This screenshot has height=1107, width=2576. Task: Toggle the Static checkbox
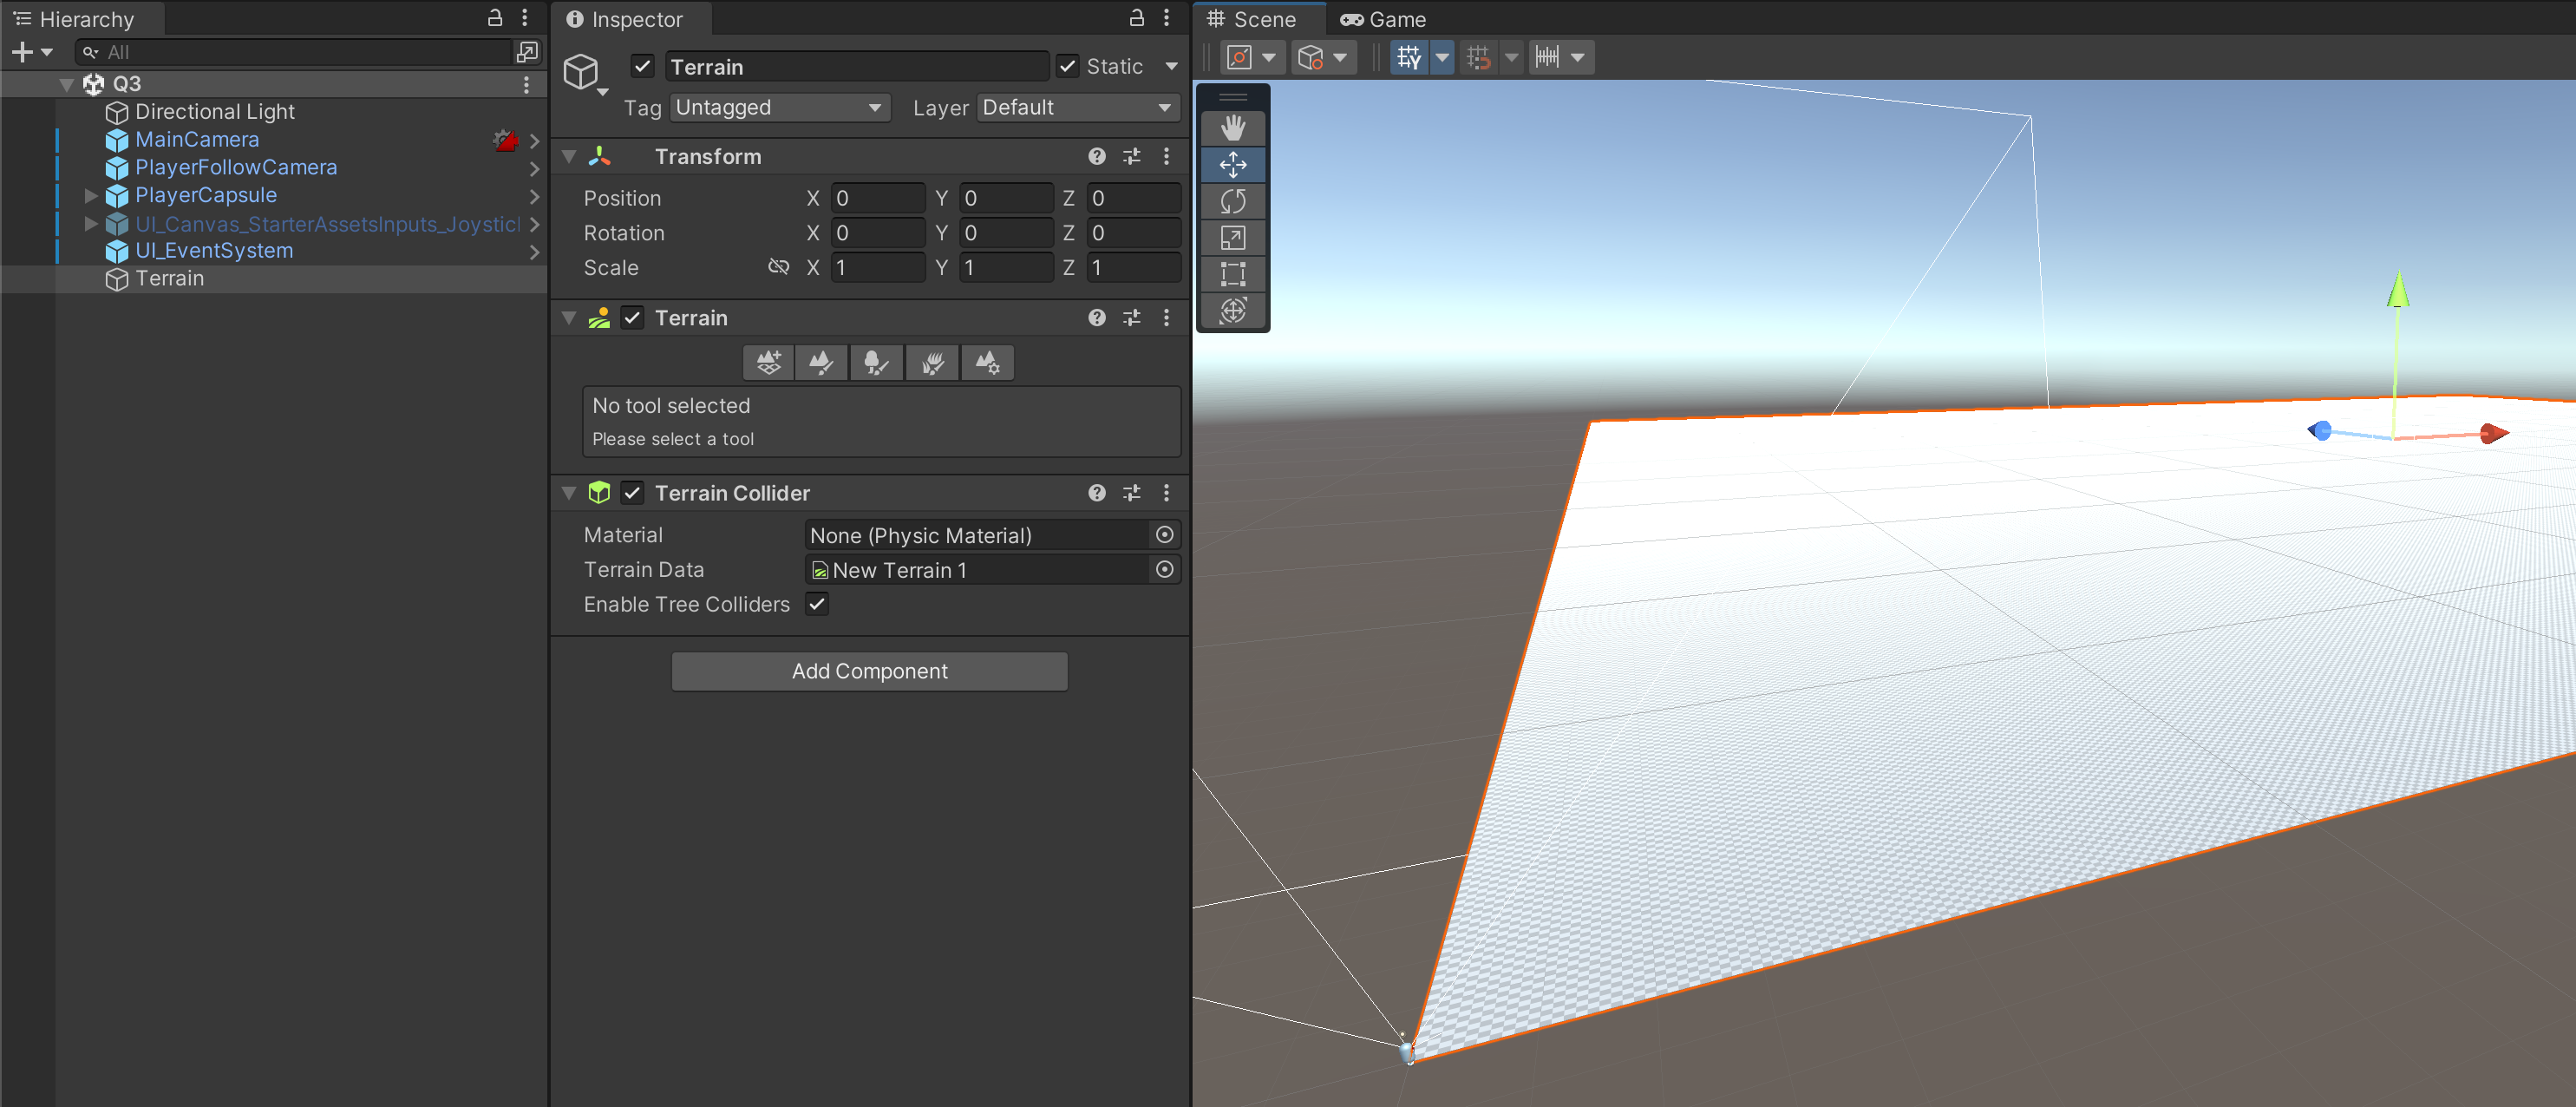point(1068,67)
